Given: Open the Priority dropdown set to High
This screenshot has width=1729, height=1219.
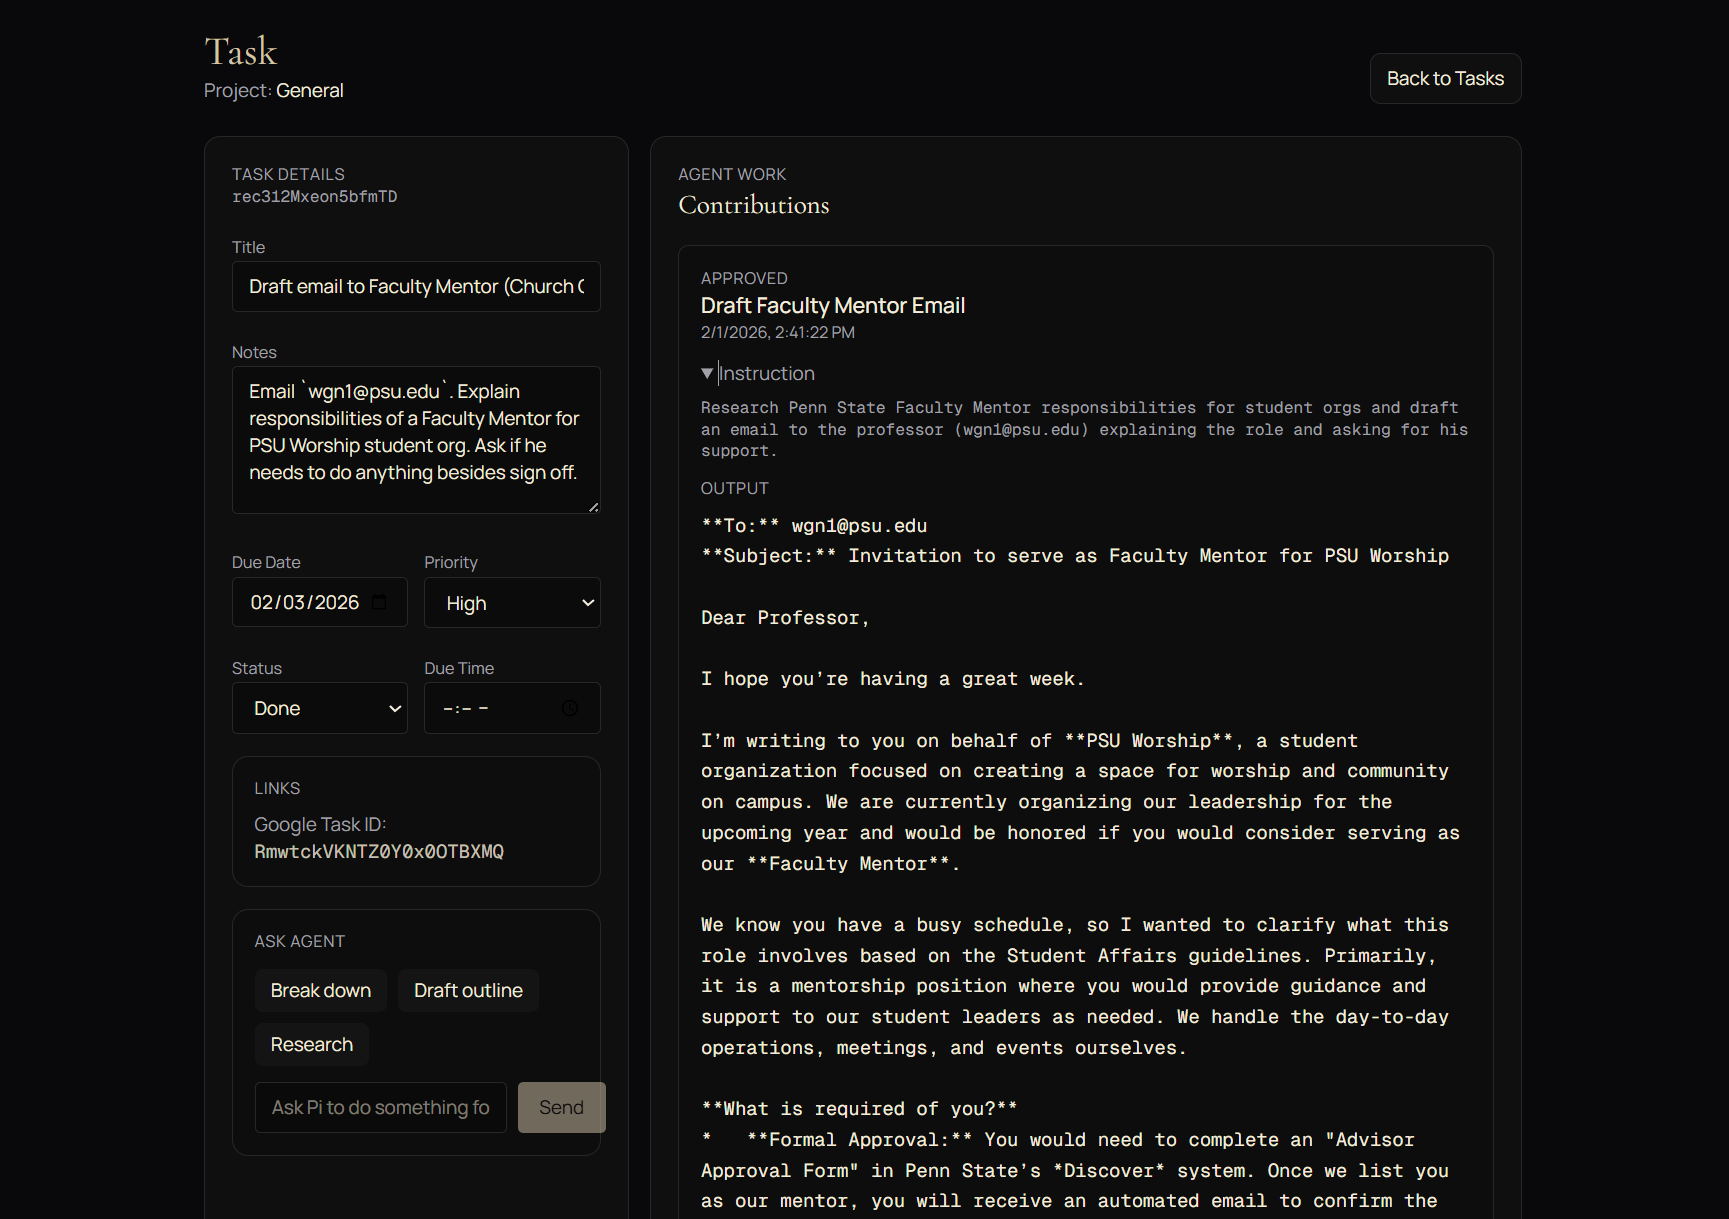Looking at the screenshot, I should click(512, 603).
